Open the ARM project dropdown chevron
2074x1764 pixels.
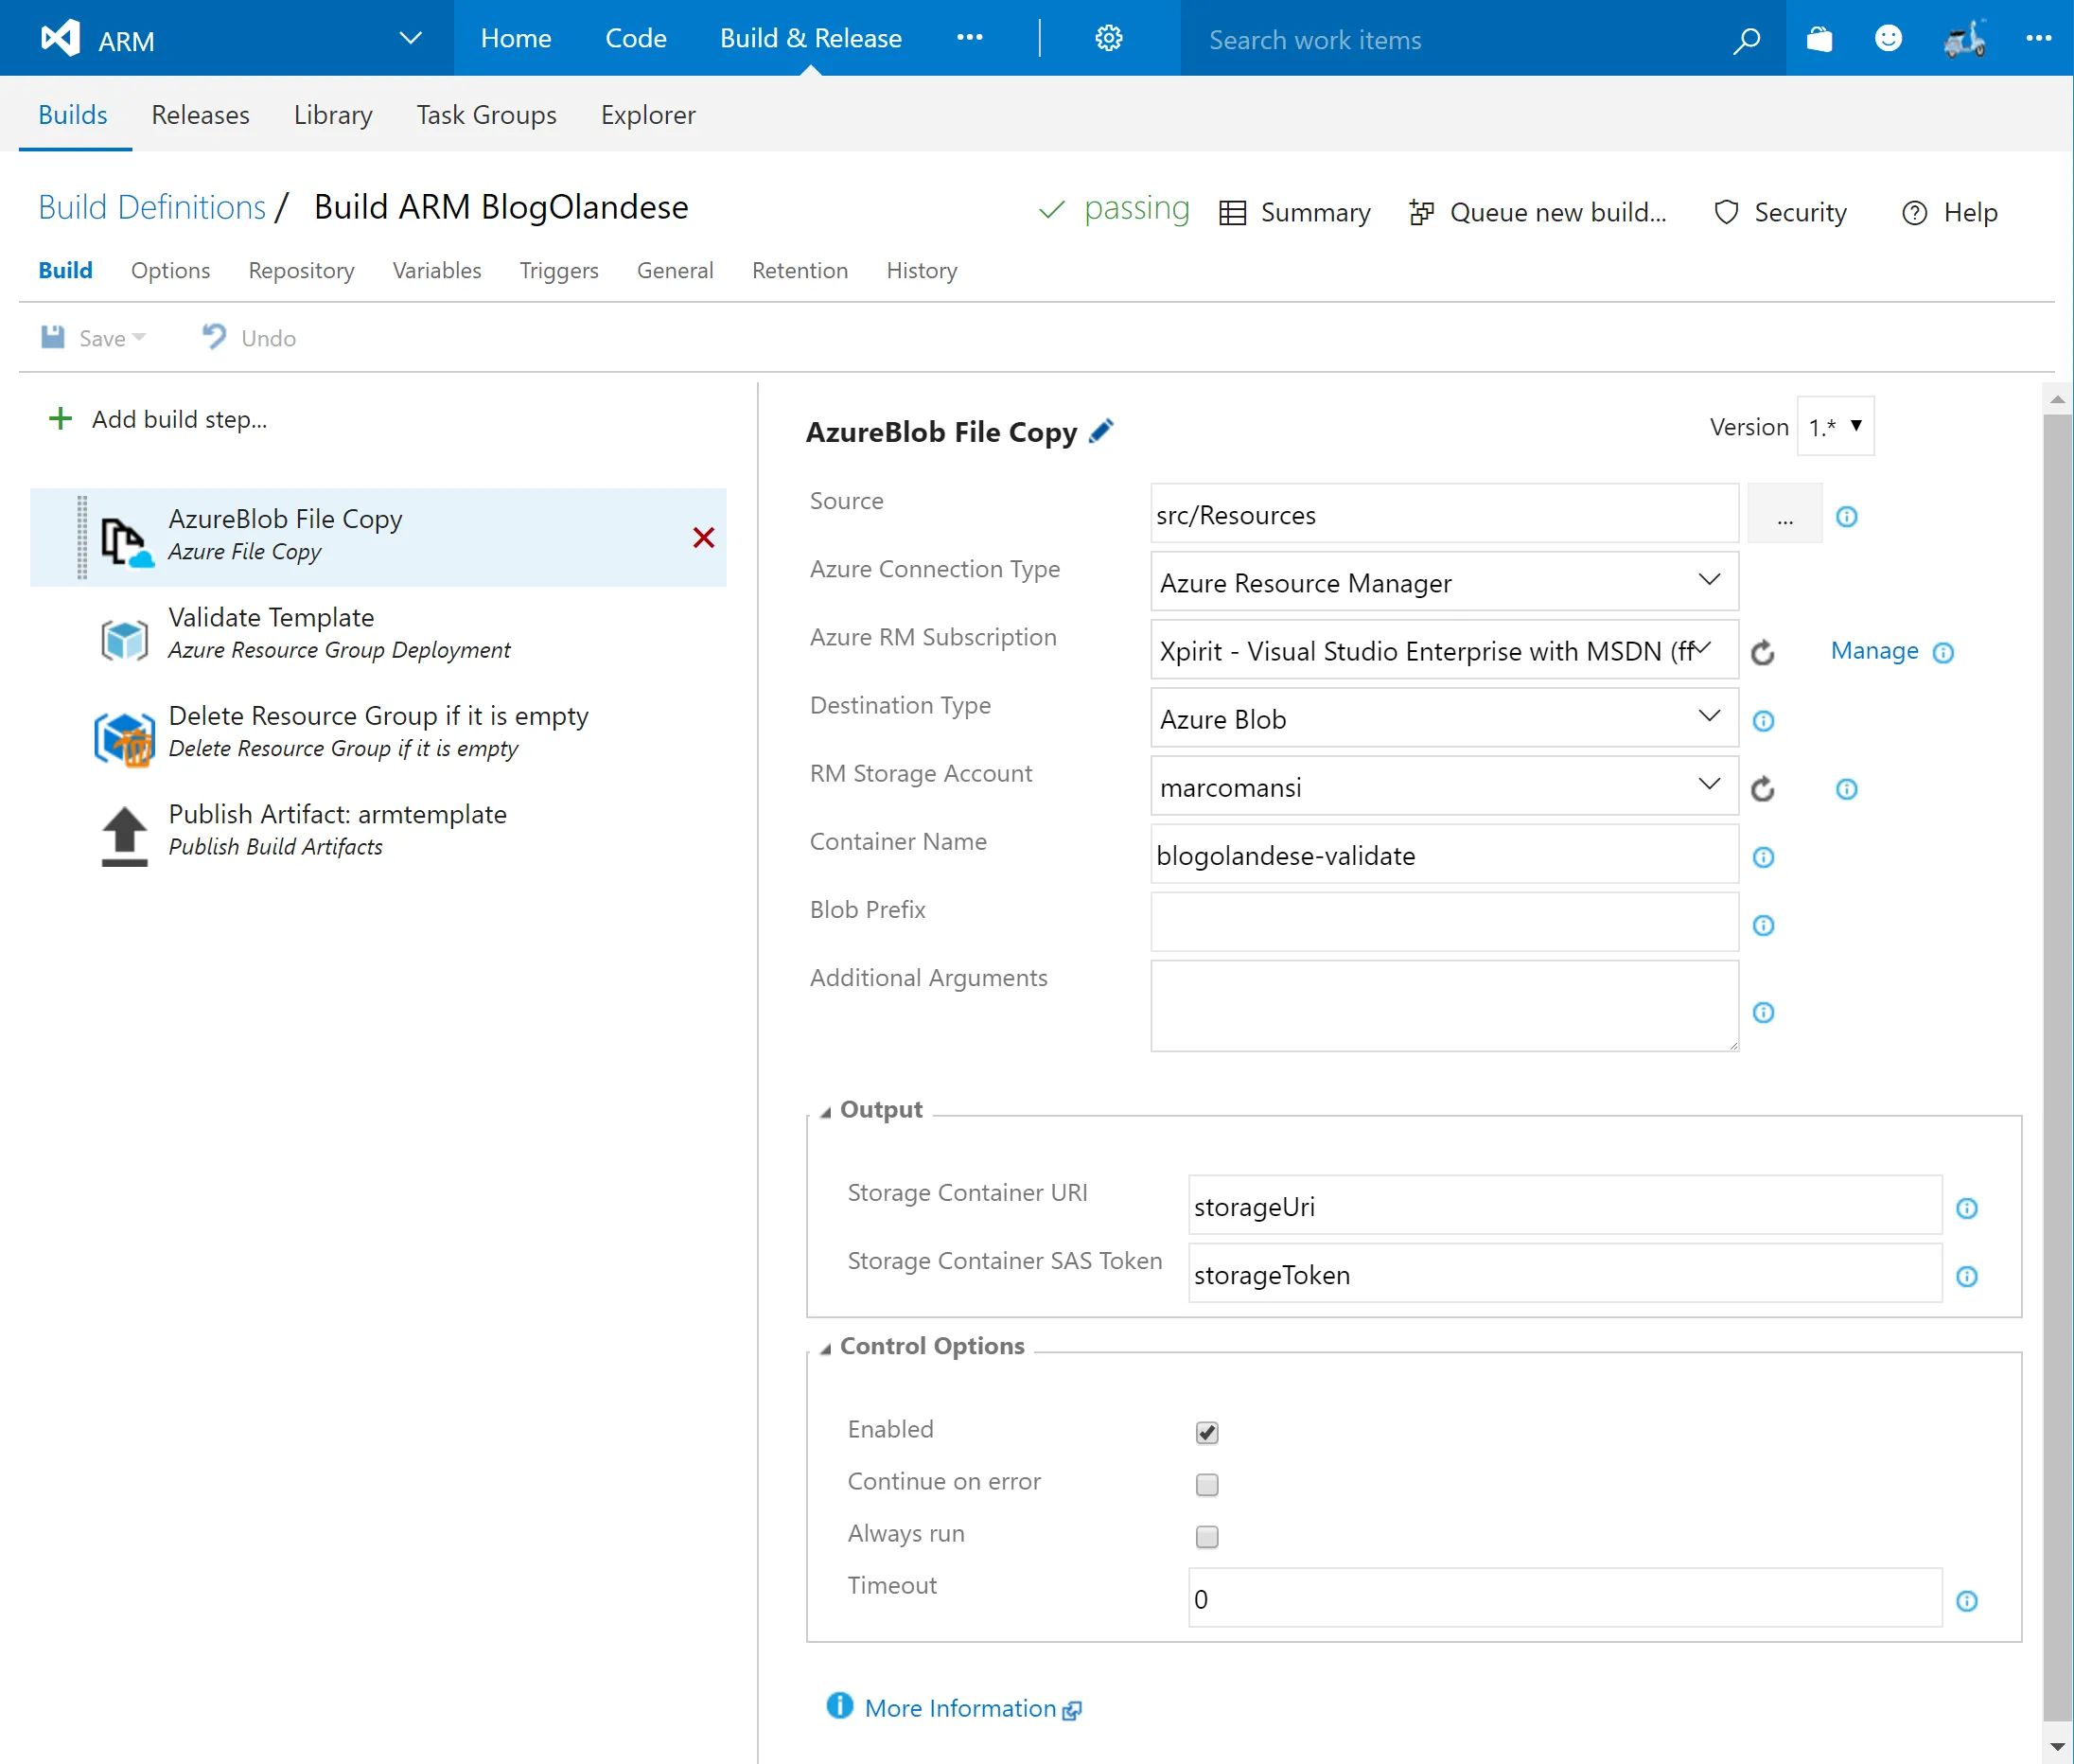(410, 38)
